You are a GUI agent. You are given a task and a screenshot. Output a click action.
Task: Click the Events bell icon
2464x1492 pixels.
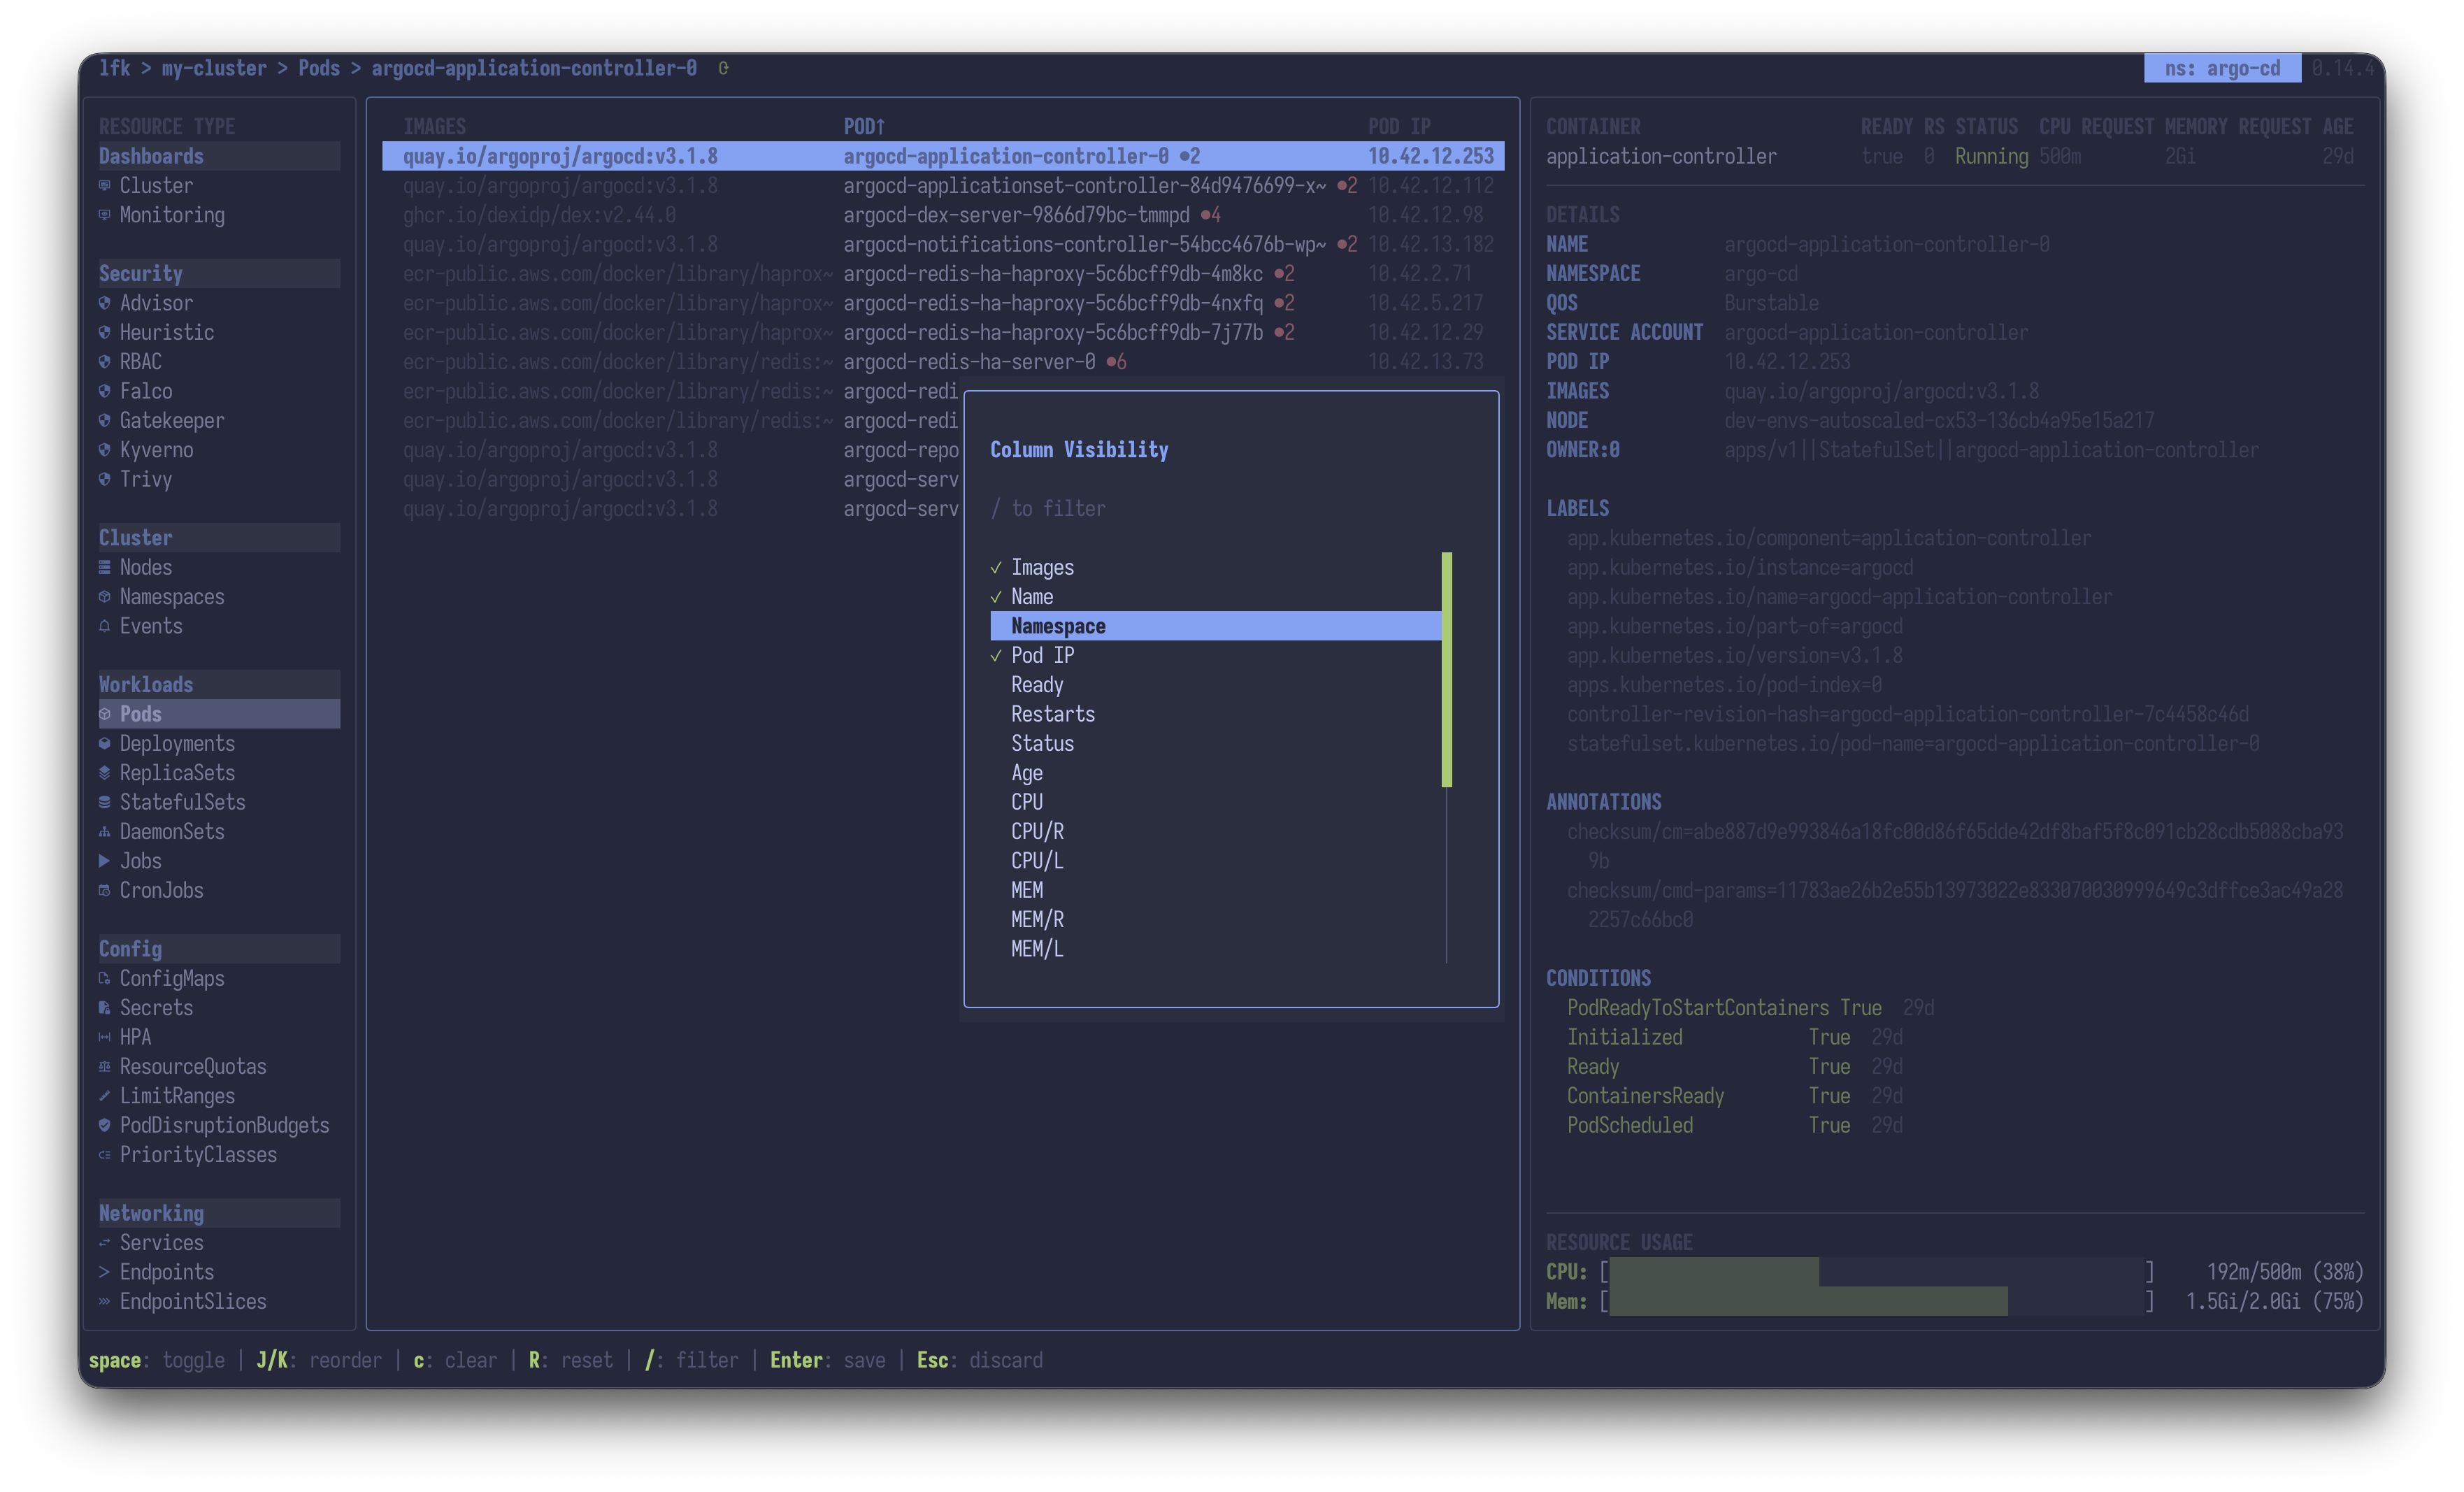104,626
